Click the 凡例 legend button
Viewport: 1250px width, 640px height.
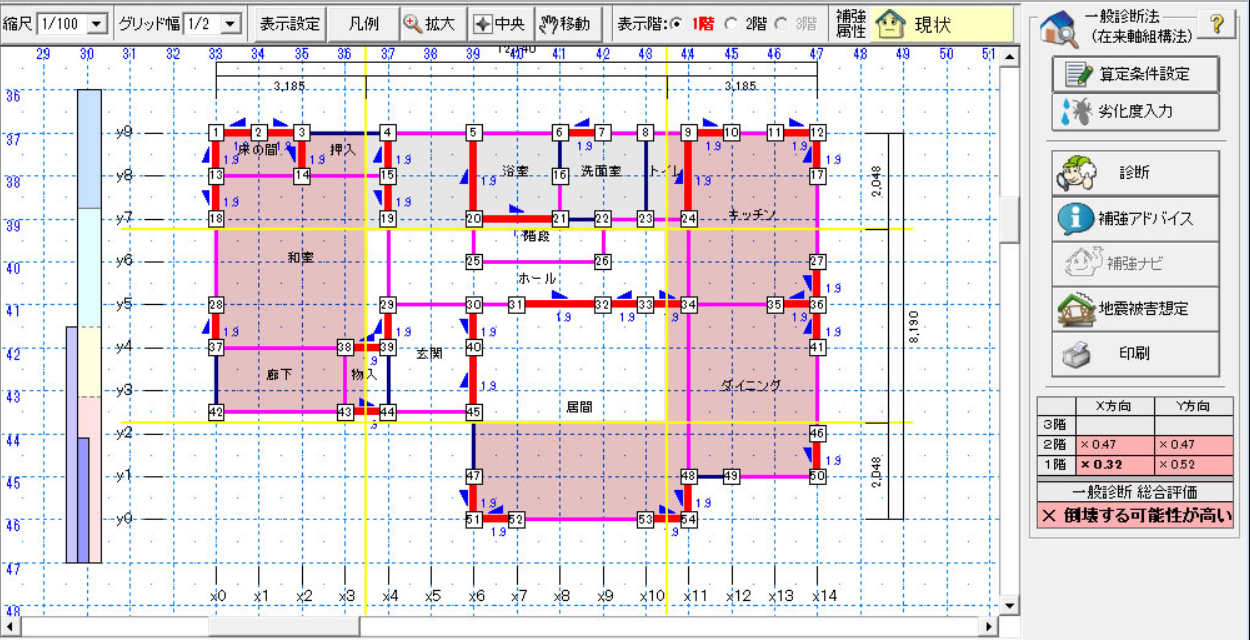[x=363, y=23]
